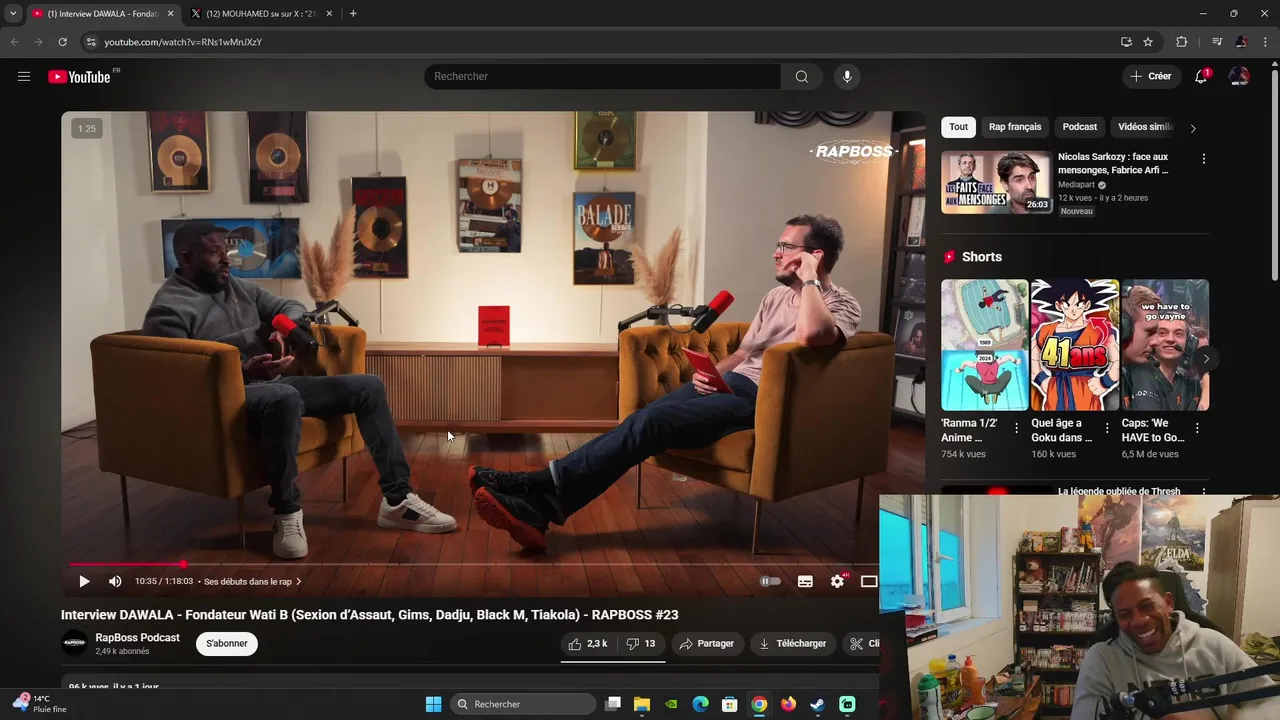View site information icon in address bar
The width and height of the screenshot is (1280, 720).
pyautogui.click(x=90, y=42)
